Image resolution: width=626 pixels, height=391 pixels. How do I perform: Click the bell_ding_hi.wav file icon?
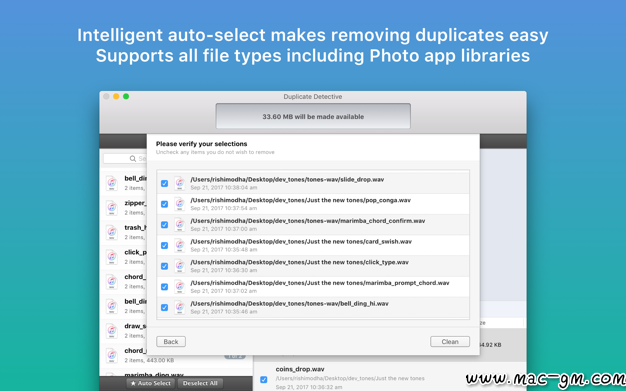point(180,307)
